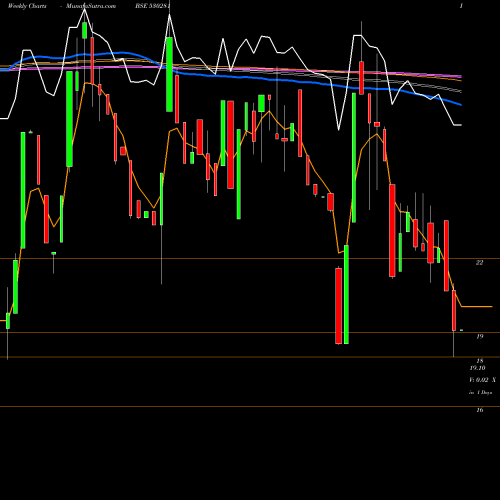Click the 19 price axis label
The image size is (500, 500).
(480, 337)
